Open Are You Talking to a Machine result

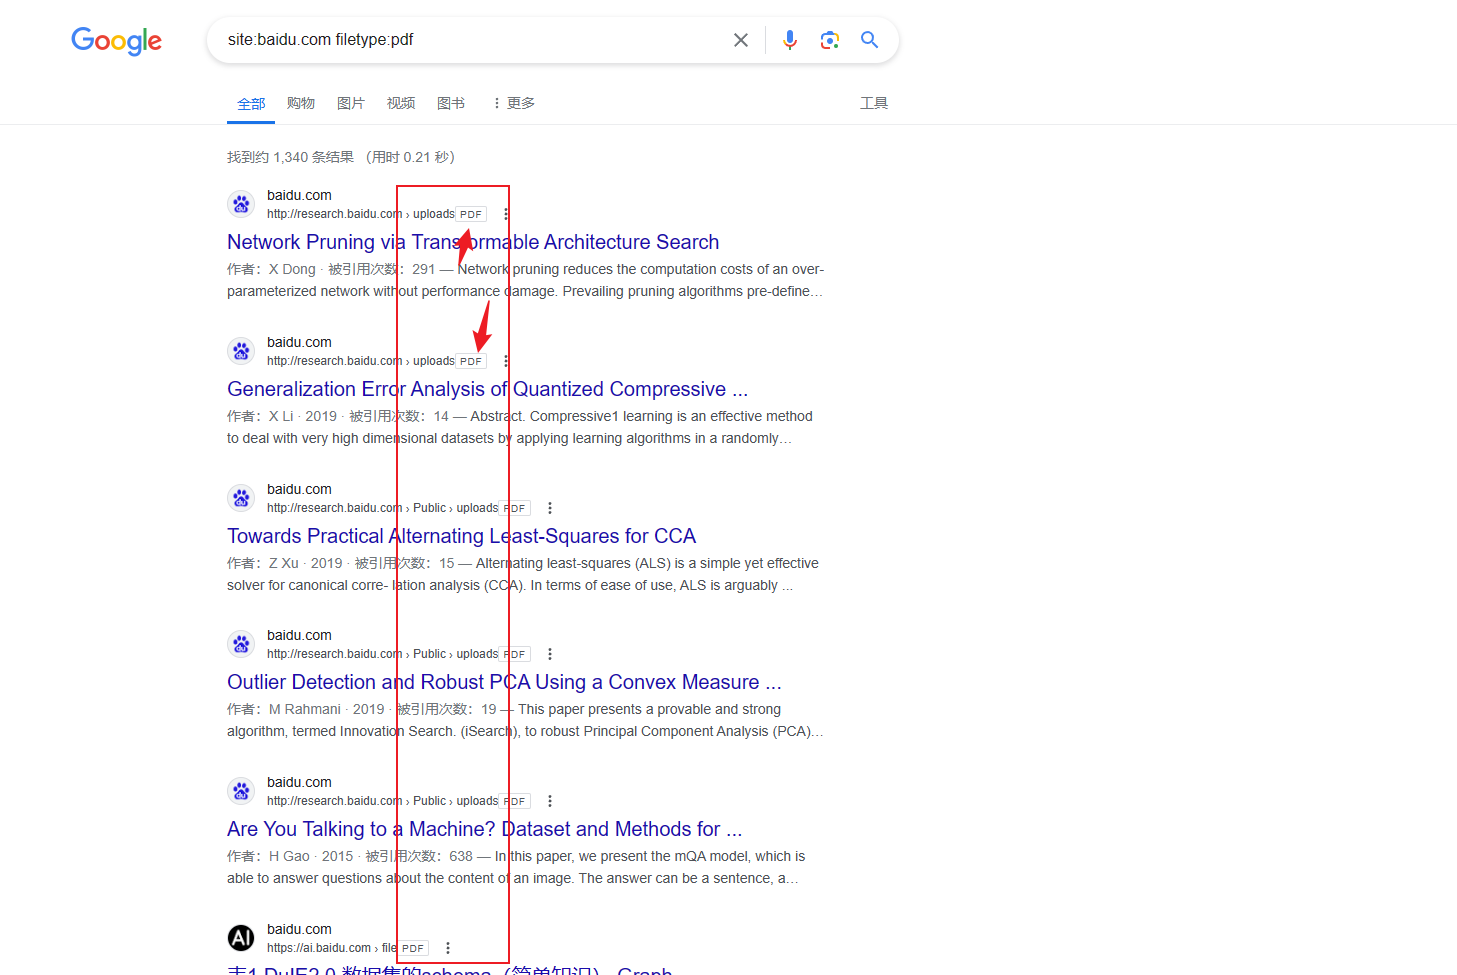click(x=484, y=829)
